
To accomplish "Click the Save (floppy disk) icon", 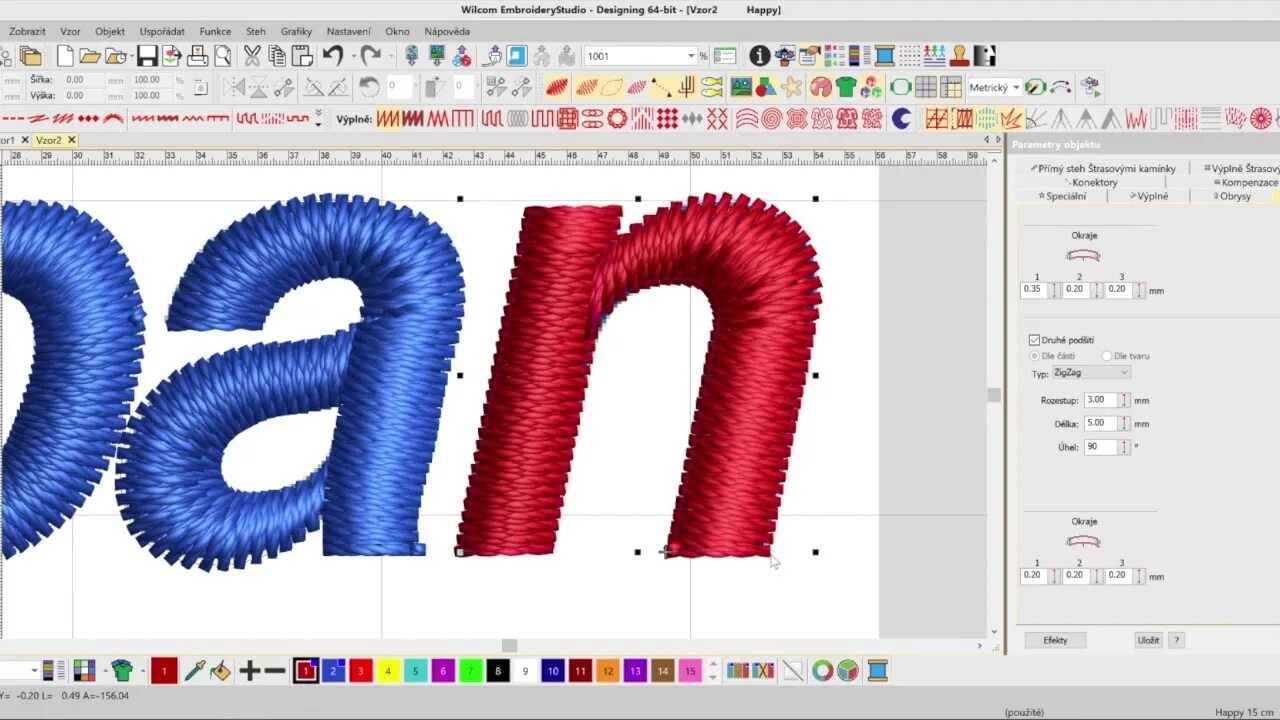I will click(147, 56).
